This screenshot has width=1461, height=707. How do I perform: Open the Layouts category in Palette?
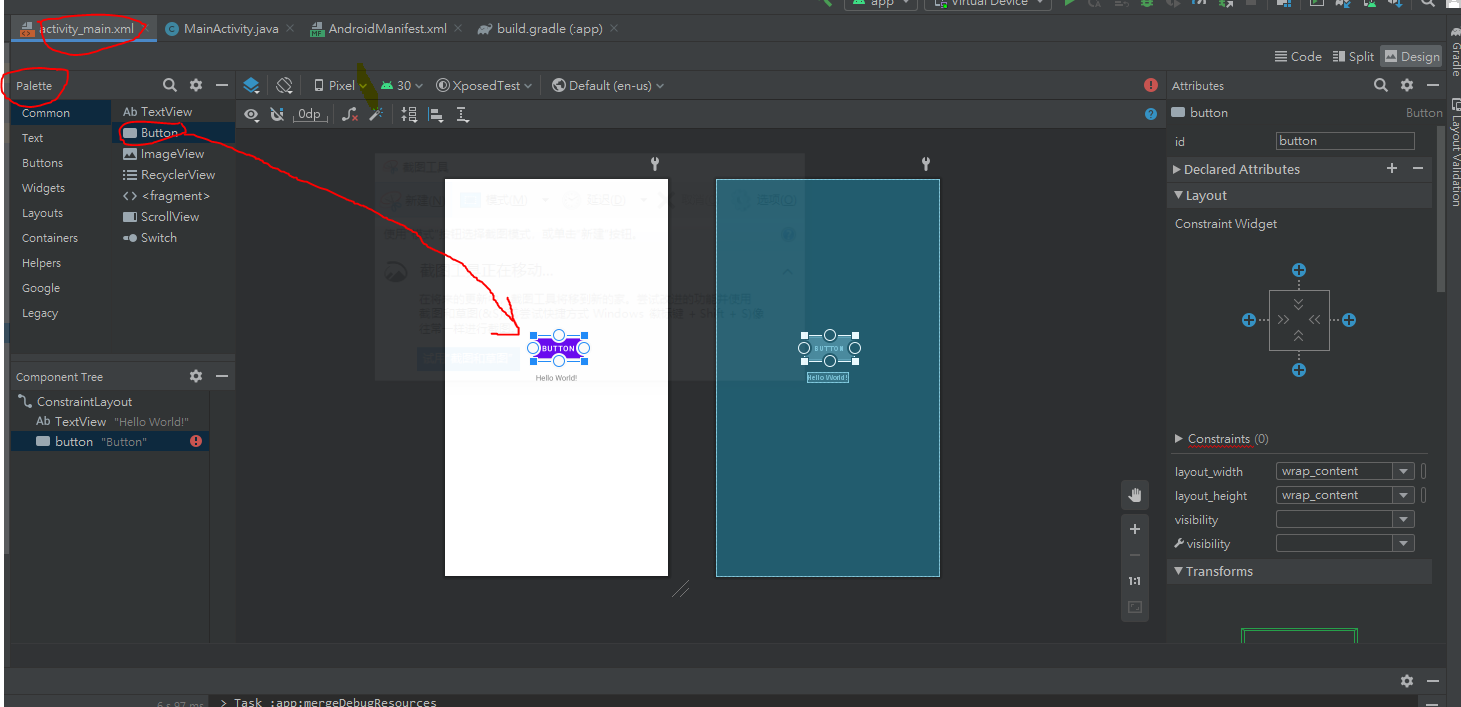click(x=42, y=212)
